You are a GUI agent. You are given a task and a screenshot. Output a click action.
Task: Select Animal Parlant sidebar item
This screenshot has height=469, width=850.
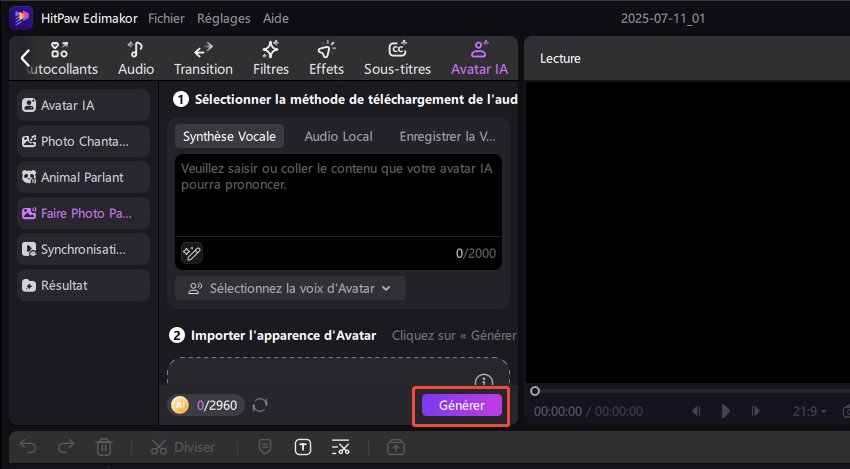click(x=83, y=177)
